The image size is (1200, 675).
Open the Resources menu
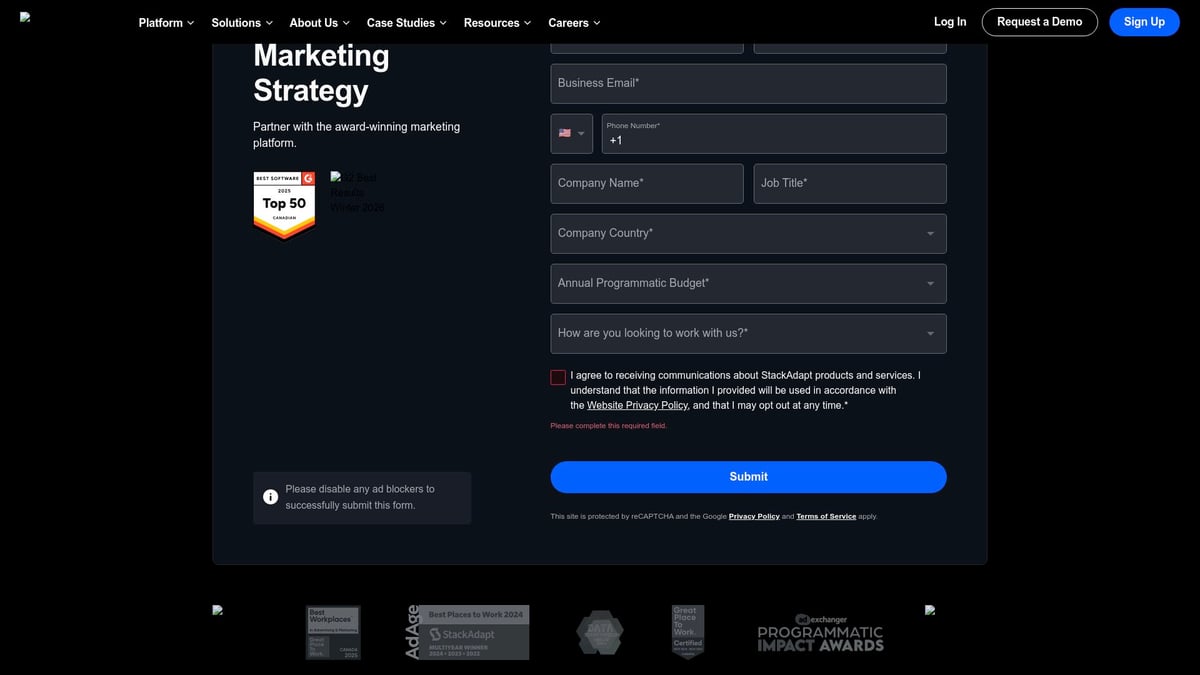coord(496,22)
